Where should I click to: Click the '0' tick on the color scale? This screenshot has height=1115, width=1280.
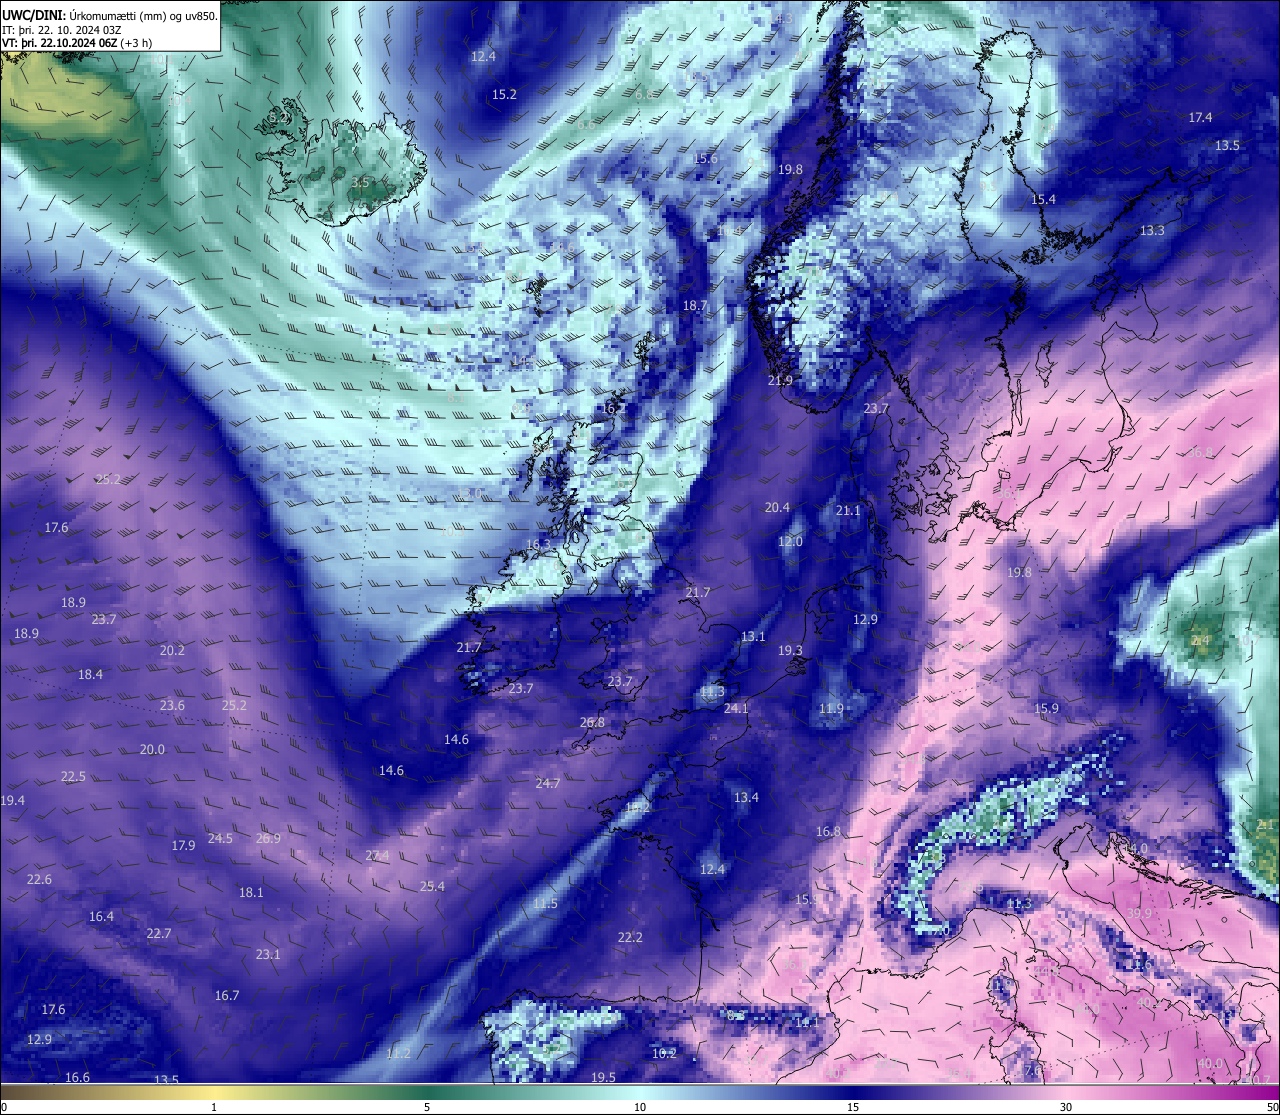point(4,1107)
